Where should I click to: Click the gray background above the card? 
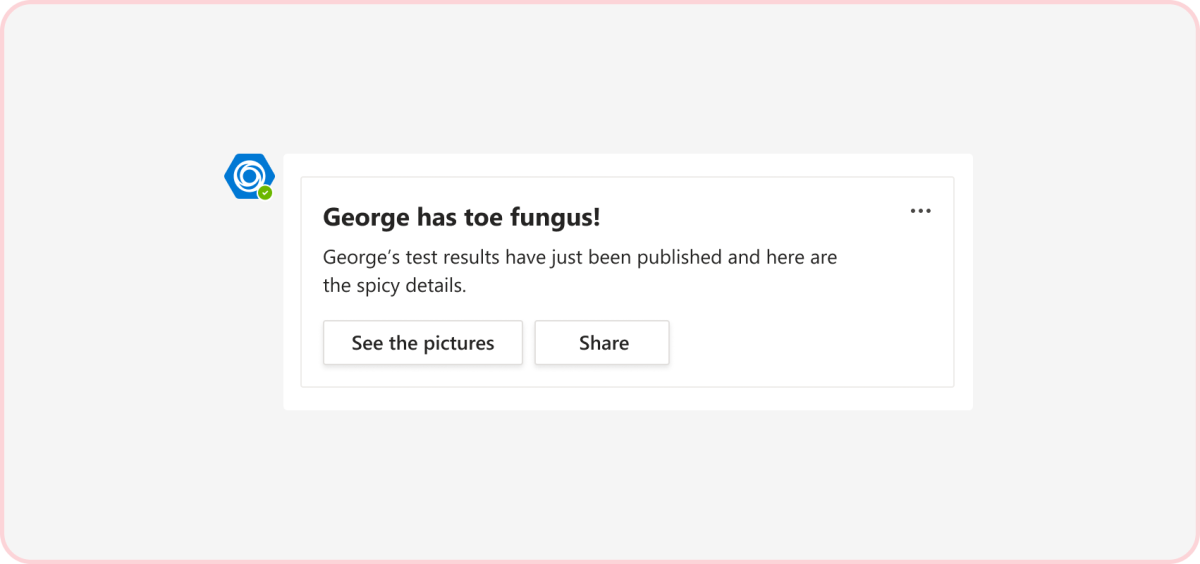coord(600,80)
